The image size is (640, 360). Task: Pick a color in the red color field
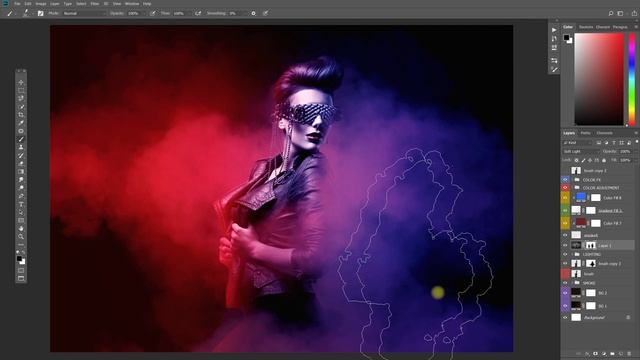click(599, 79)
